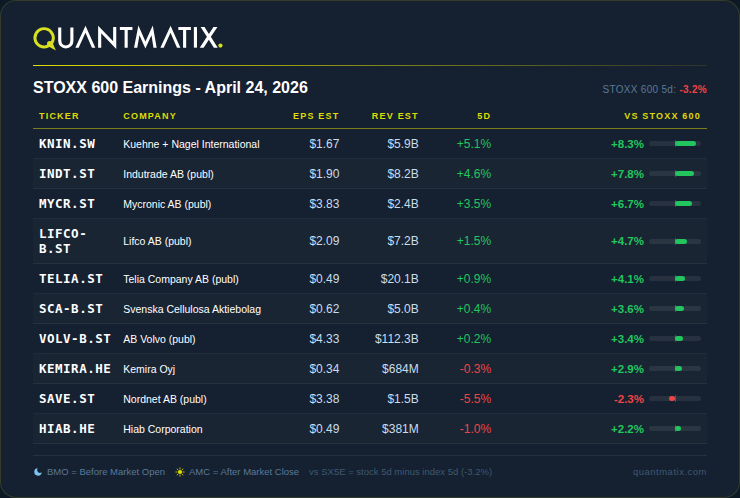Sort by REV EST column header
740x498 pixels.
click(395, 116)
